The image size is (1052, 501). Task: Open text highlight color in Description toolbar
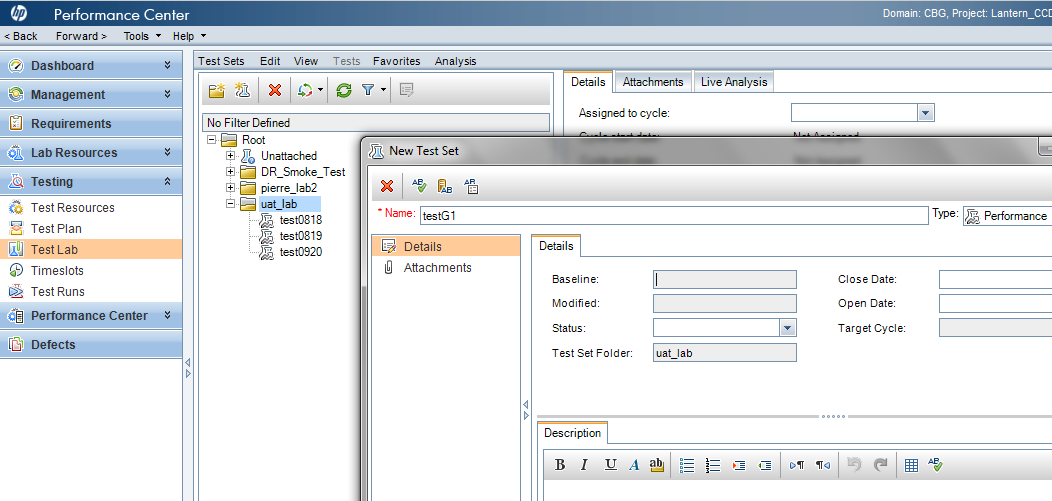tap(657, 465)
